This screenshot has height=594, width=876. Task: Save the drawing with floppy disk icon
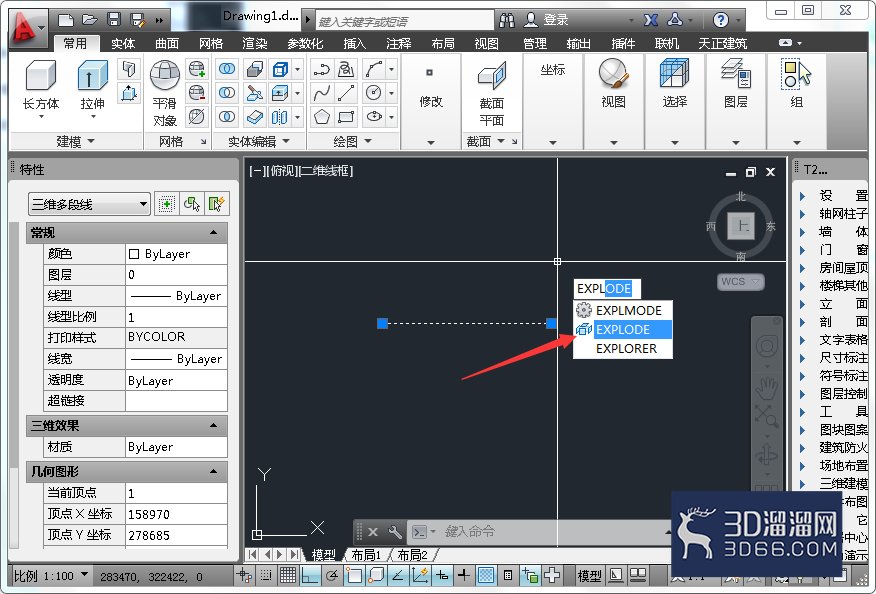114,21
